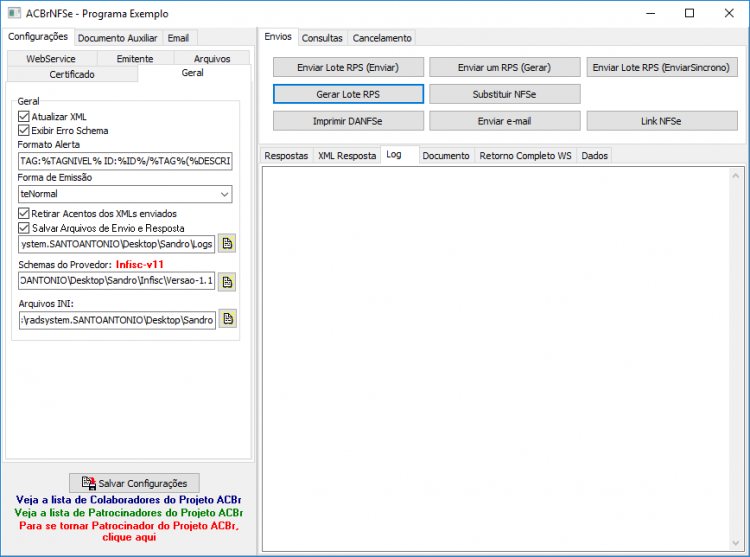Open the Certificado settings tab
Image resolution: width=750 pixels, height=557 pixels.
pyautogui.click(x=72, y=74)
